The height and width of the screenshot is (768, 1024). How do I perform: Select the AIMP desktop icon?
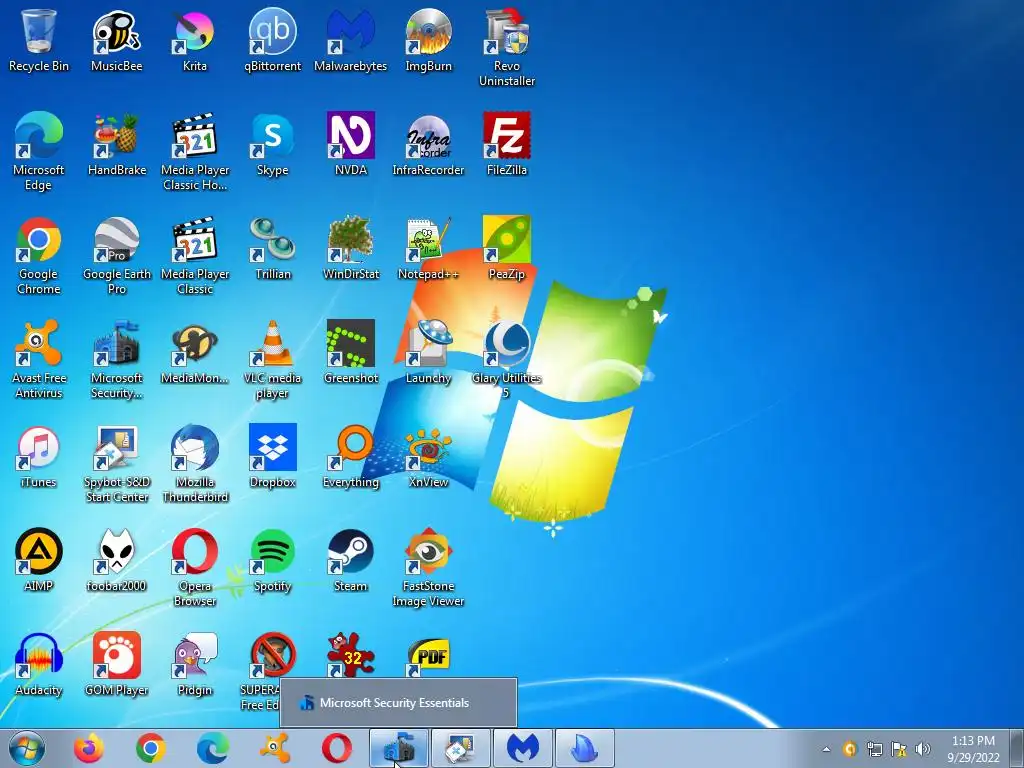(39, 560)
